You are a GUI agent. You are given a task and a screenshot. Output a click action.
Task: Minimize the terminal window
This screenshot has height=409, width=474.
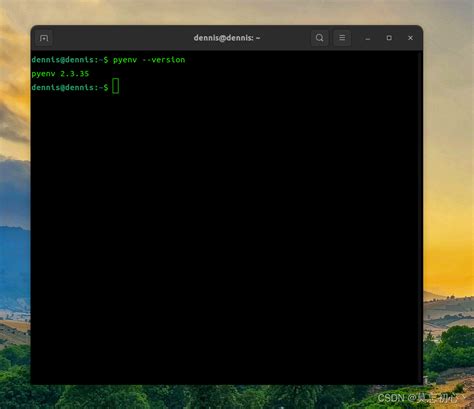coord(368,38)
